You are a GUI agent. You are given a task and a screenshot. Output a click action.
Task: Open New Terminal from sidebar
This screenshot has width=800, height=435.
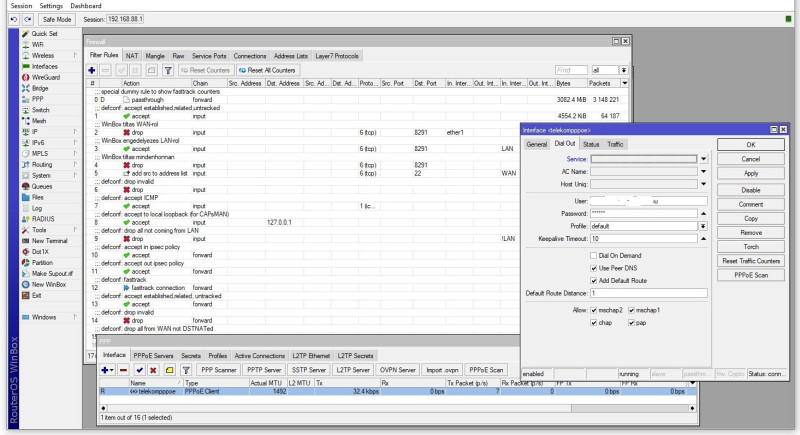[49, 241]
